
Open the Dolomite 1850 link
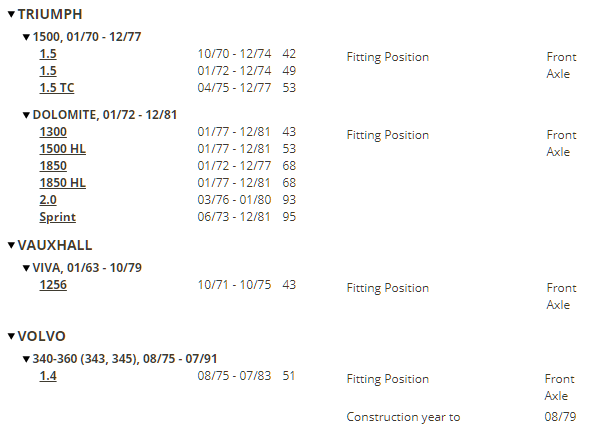53,166
